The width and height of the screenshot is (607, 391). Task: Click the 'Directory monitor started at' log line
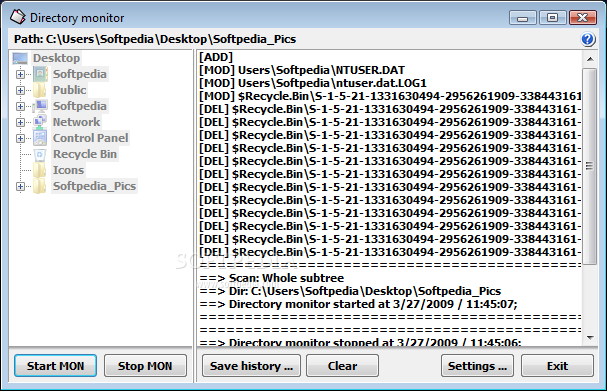click(358, 304)
